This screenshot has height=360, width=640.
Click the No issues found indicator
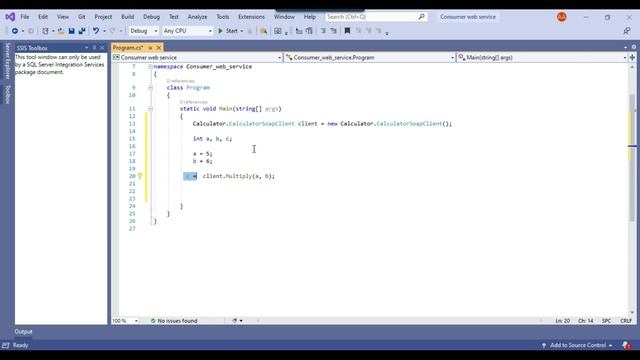pos(174,321)
